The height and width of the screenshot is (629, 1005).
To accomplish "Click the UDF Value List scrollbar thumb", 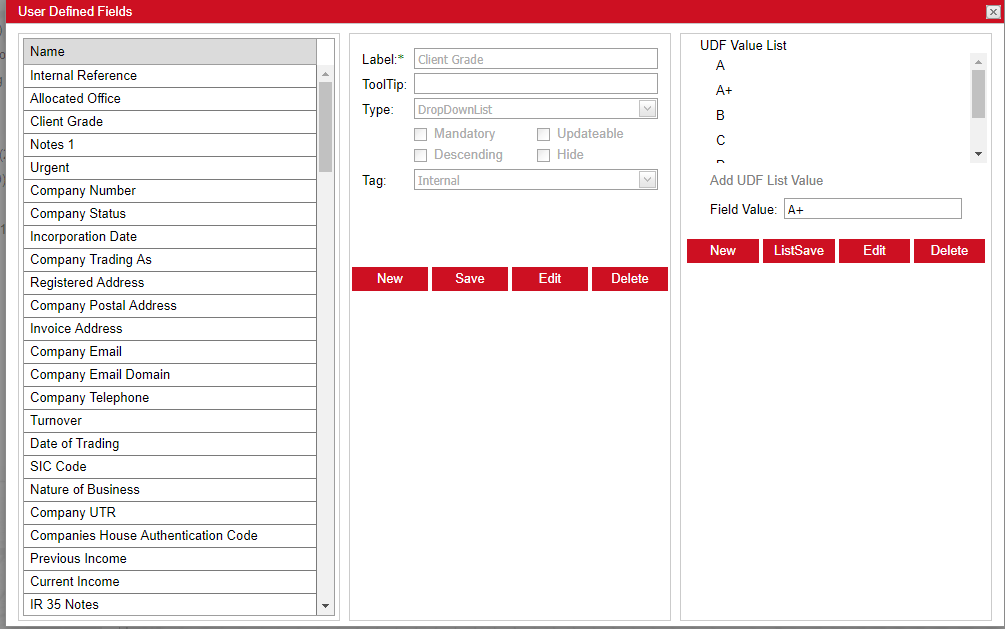I will click(978, 94).
